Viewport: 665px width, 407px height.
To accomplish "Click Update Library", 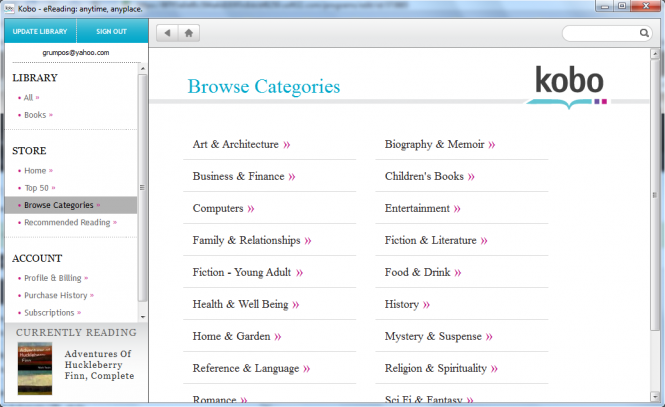I will 40,31.
